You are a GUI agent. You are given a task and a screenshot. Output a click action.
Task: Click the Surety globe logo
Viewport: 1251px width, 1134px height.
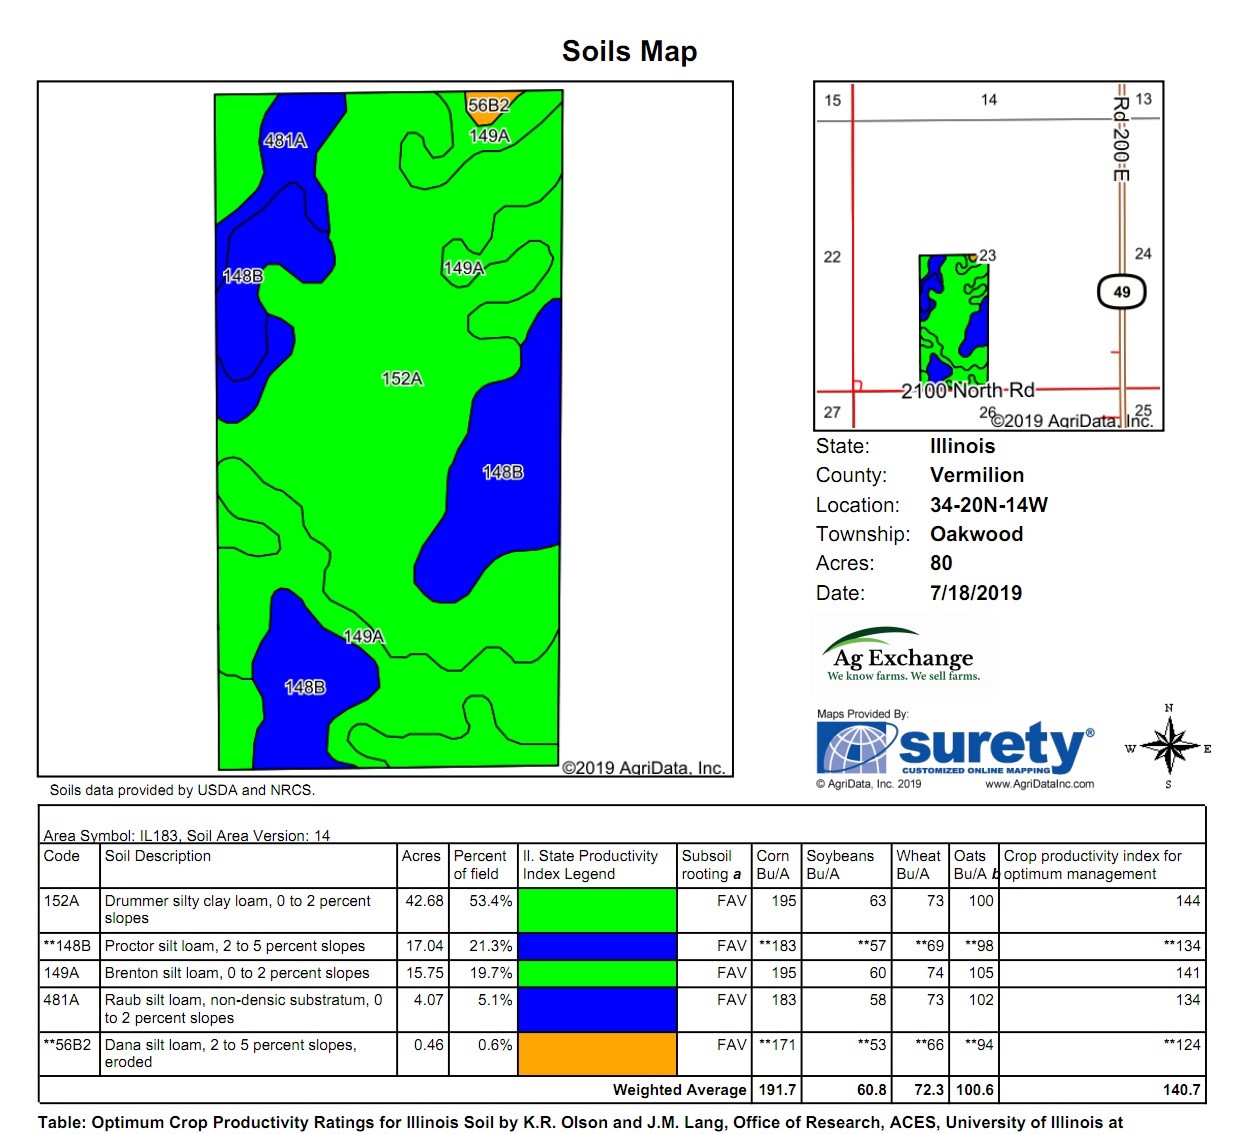point(853,748)
